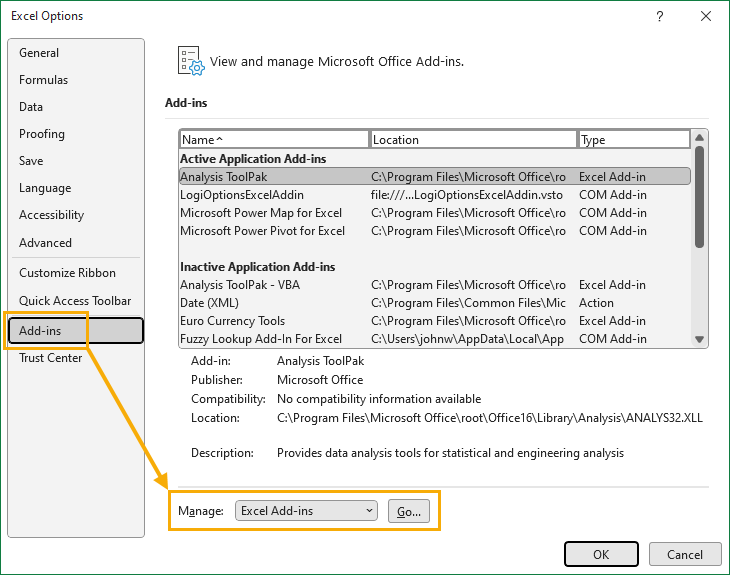Click the Publisher value 'Microsoft Office'
The image size is (730, 575).
tap(320, 380)
